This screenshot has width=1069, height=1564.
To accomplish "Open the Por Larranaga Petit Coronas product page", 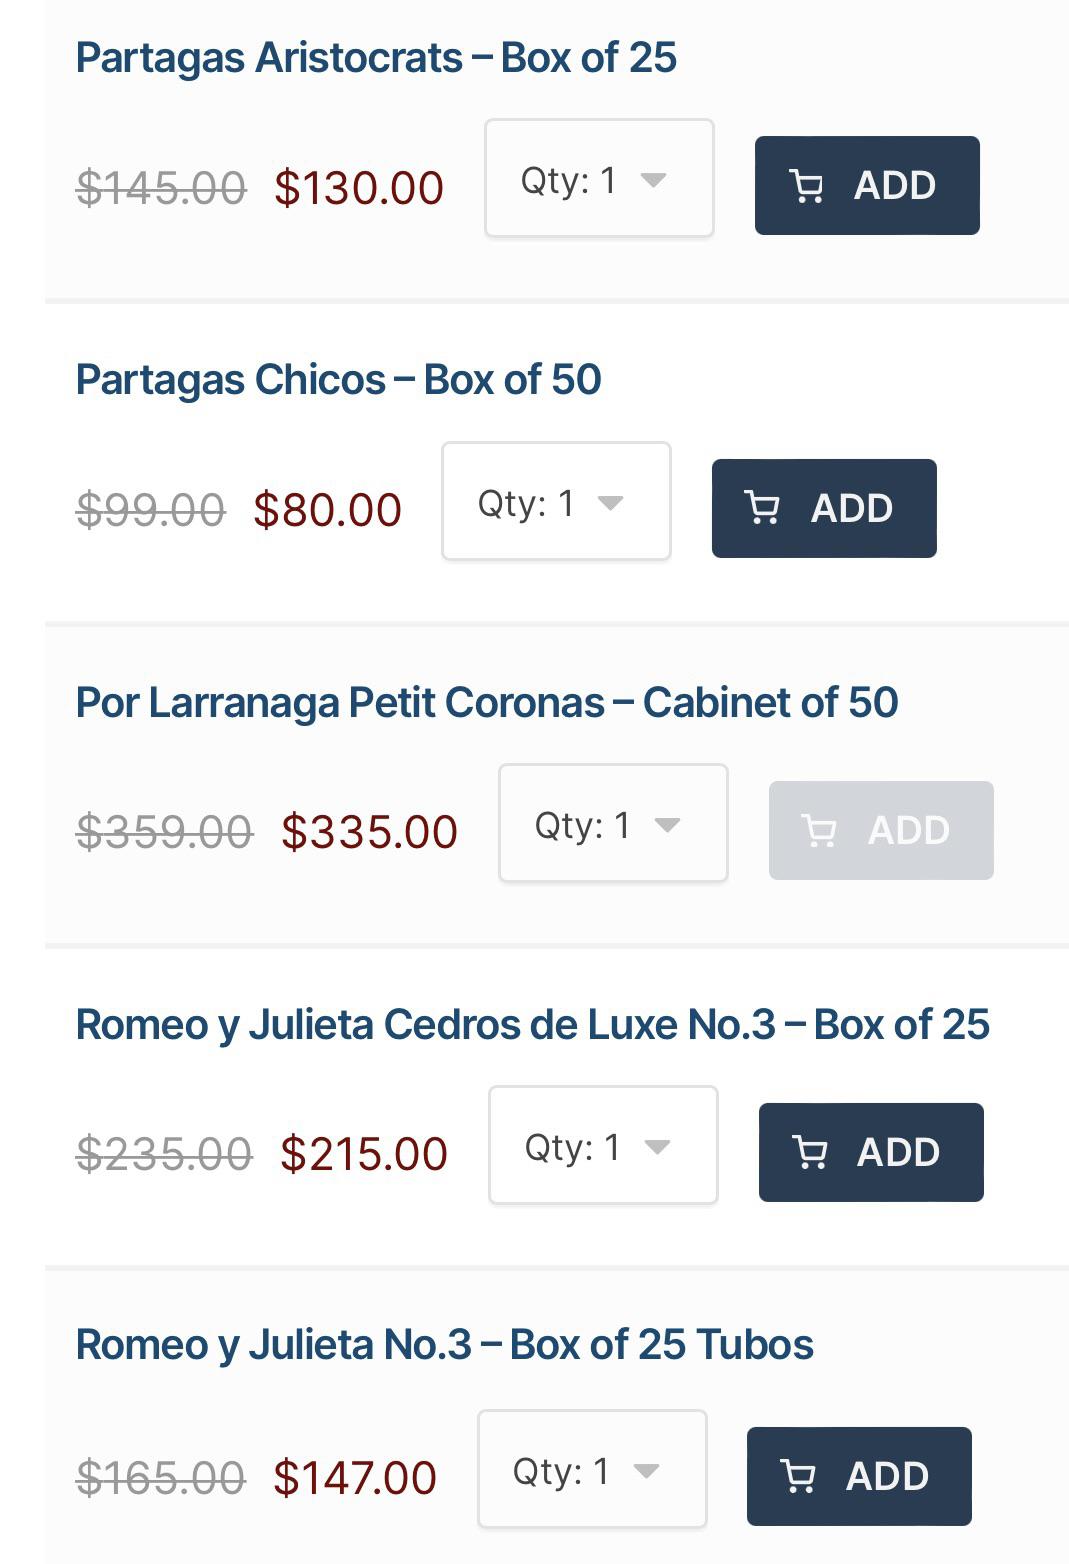I will [488, 702].
